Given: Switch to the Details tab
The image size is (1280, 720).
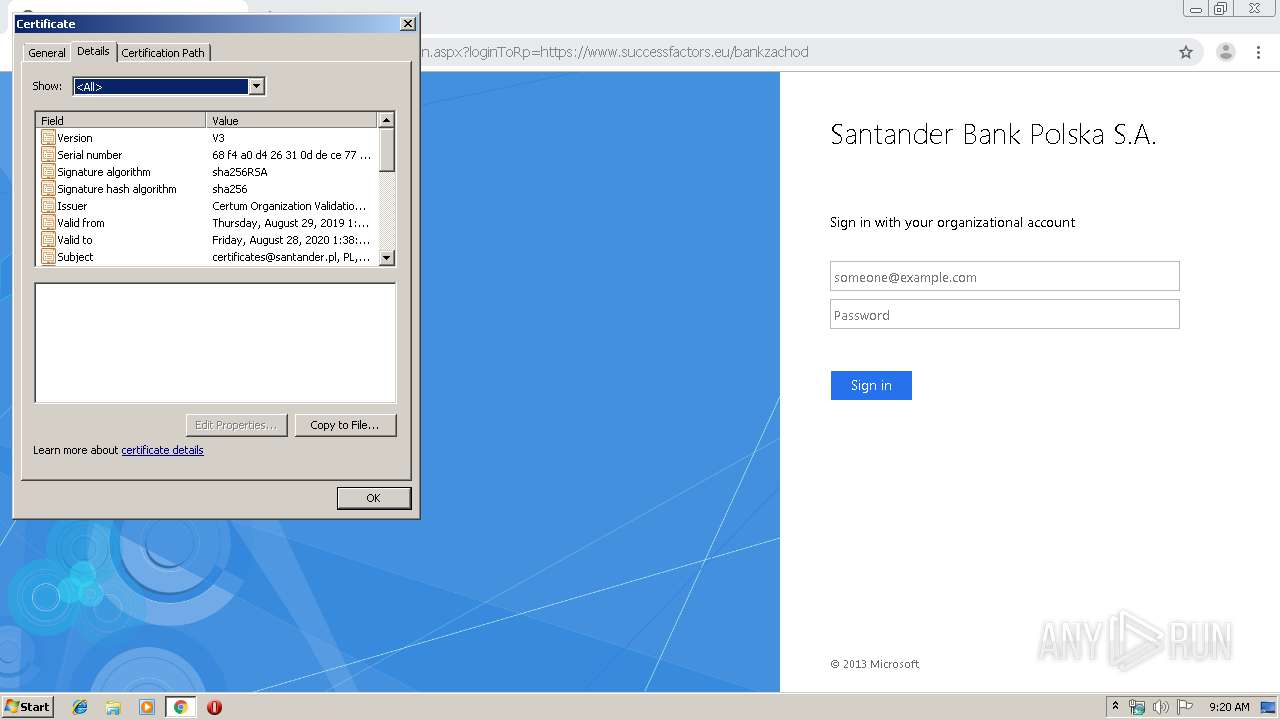Looking at the screenshot, I should [93, 51].
